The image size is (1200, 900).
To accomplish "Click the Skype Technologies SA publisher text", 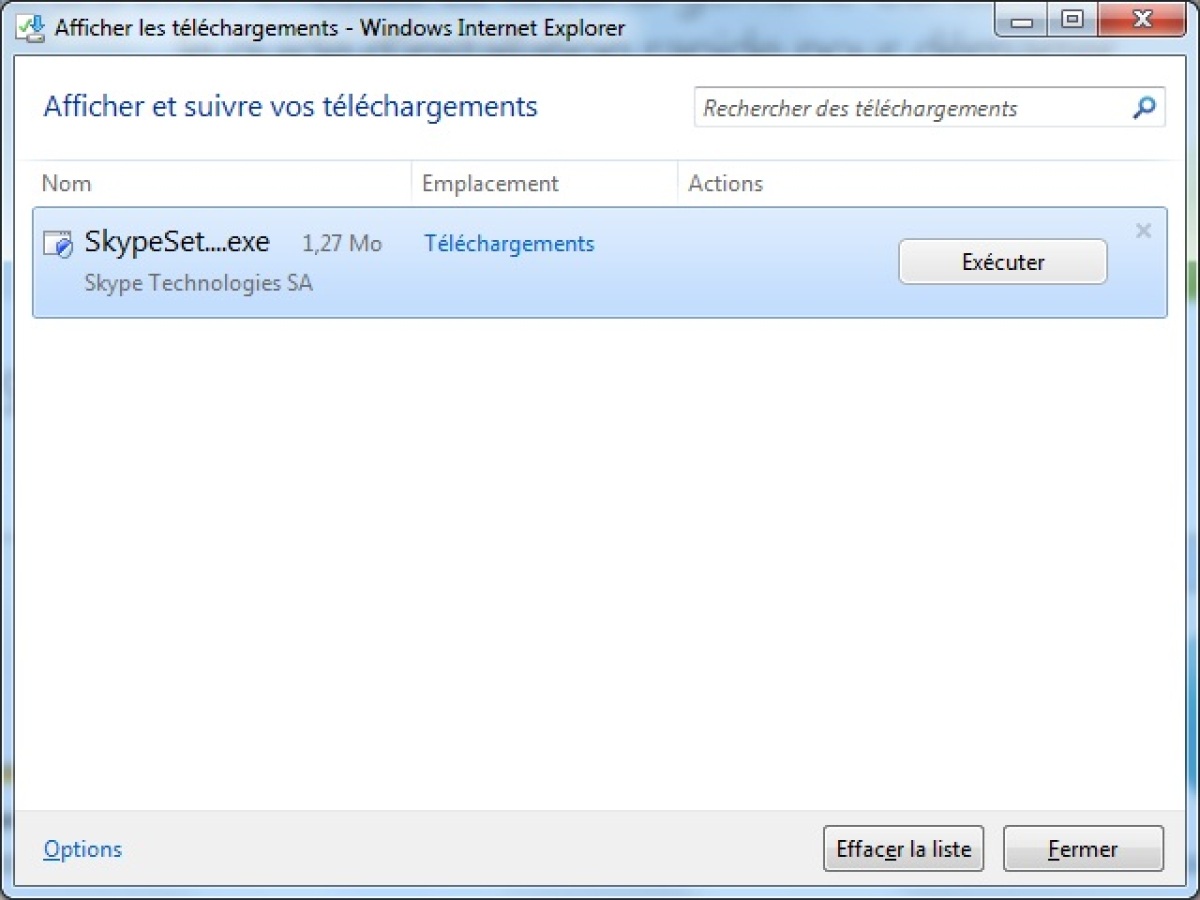I will click(x=198, y=283).
